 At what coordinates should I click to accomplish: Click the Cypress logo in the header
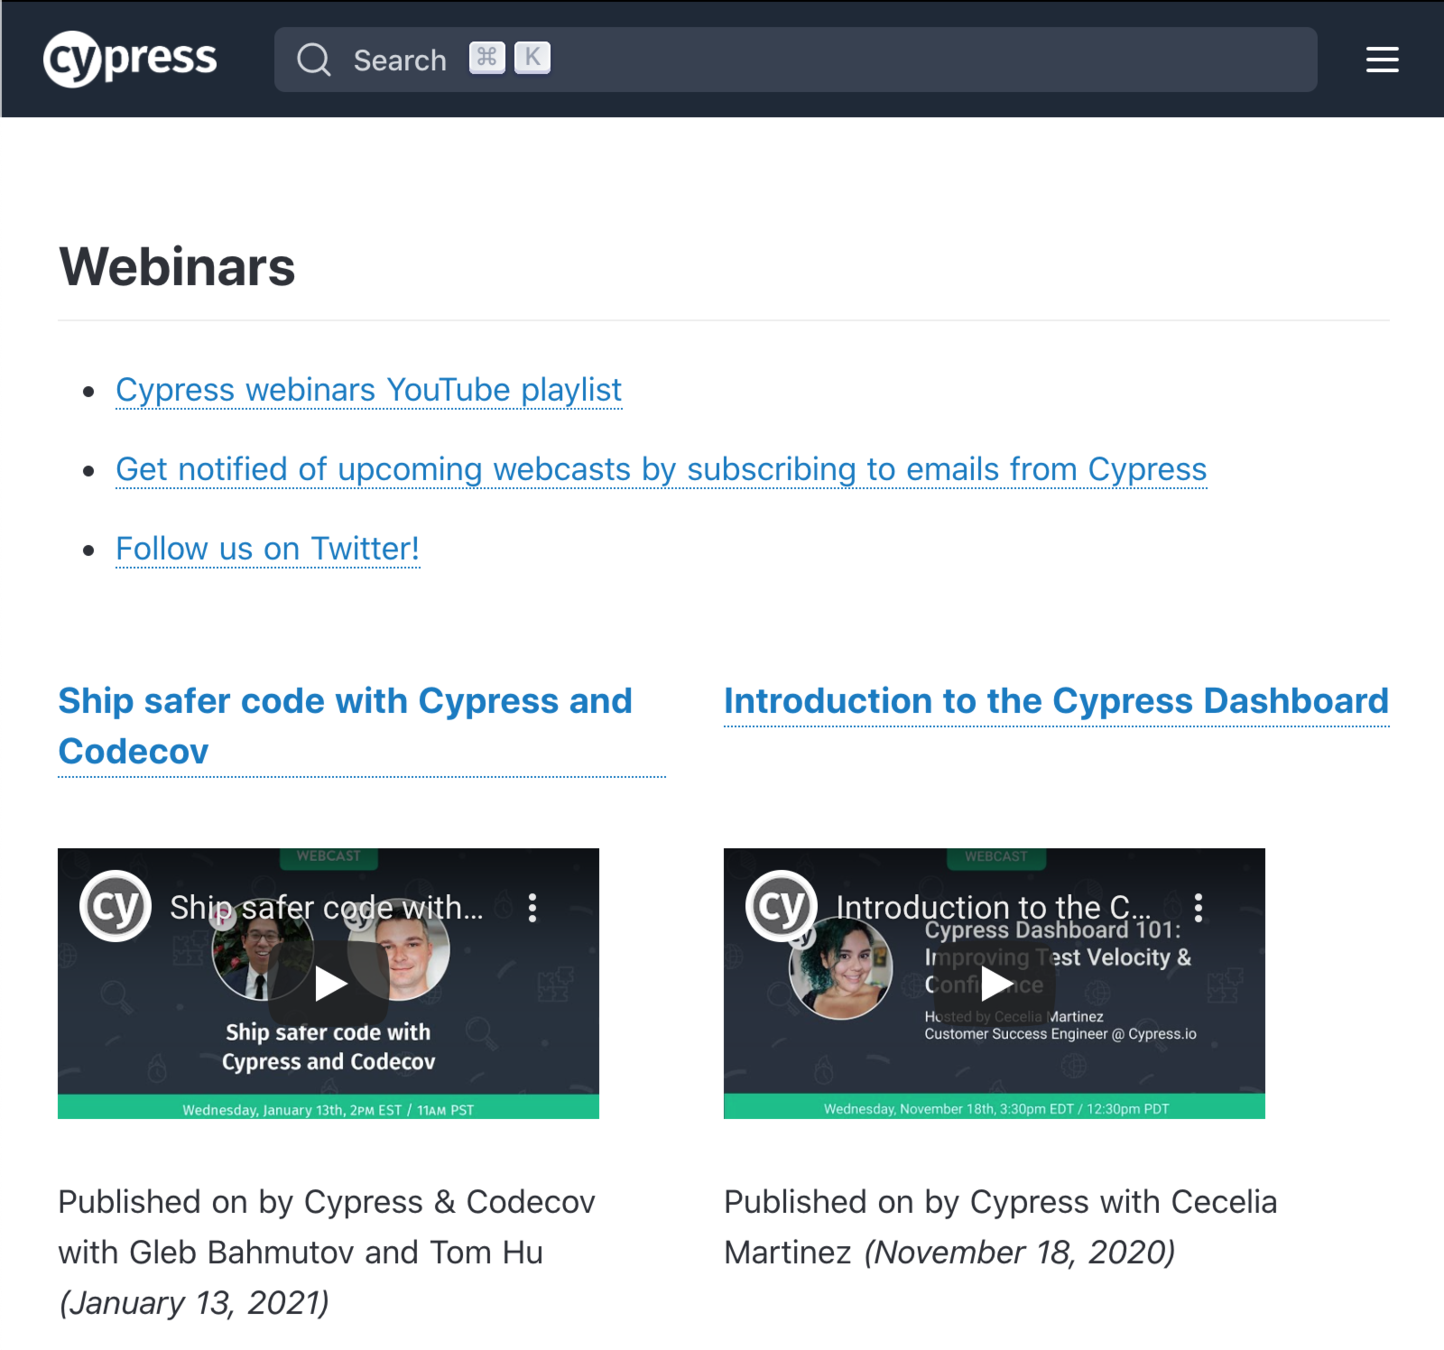click(x=130, y=59)
